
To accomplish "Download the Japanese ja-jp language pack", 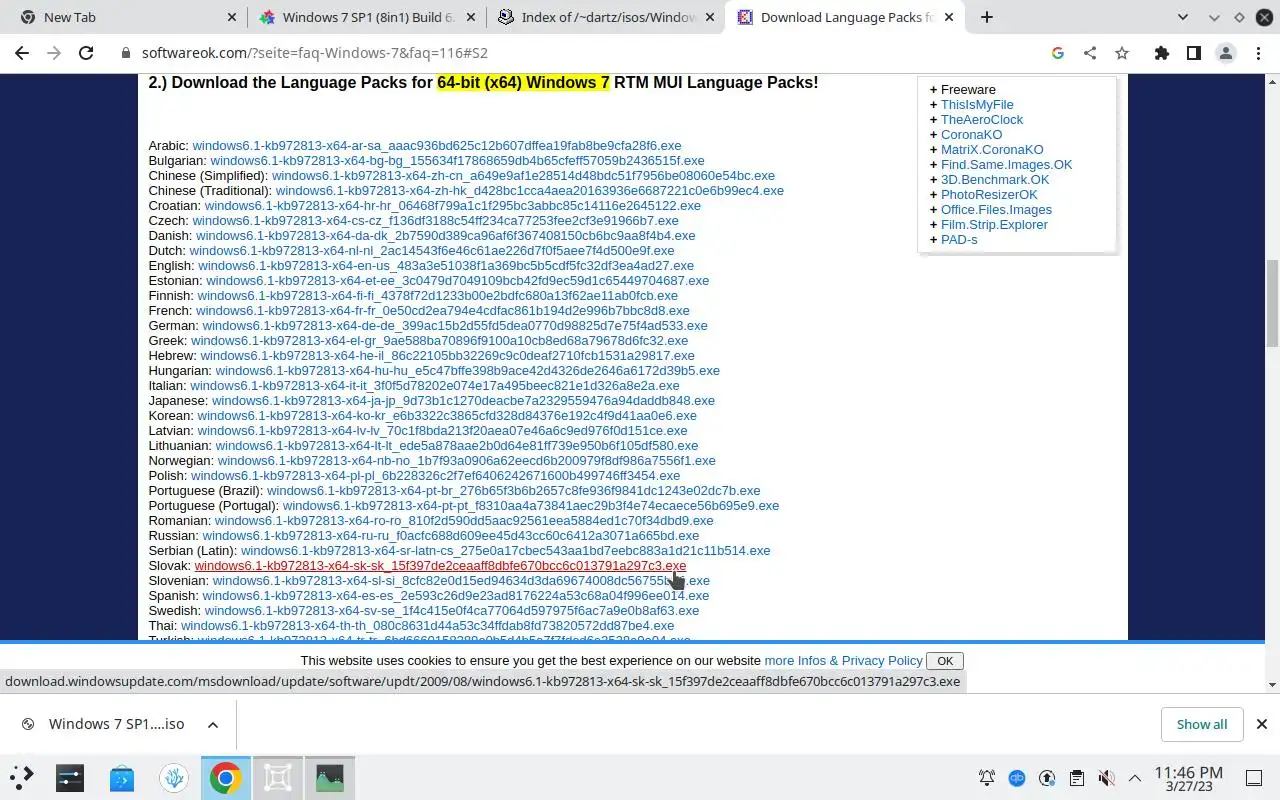I will (x=463, y=401).
